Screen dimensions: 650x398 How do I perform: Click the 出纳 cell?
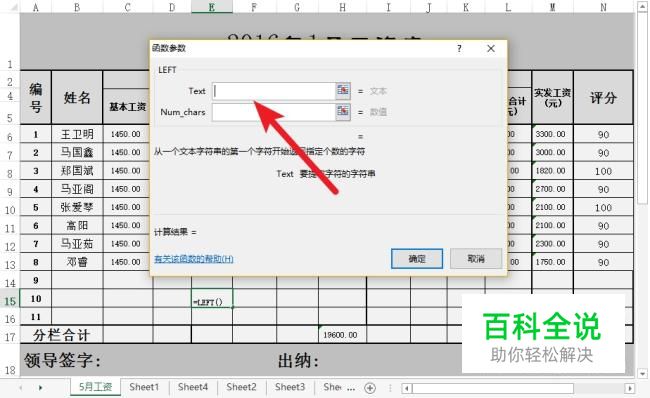click(x=298, y=360)
